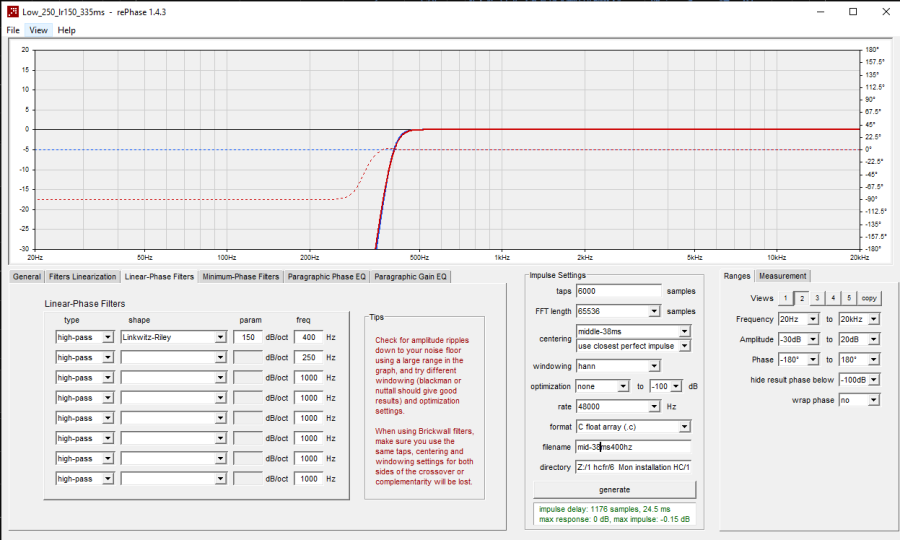Open the Amplitude minimum dropdown -30dB
This screenshot has width=900, height=540.
click(x=798, y=339)
